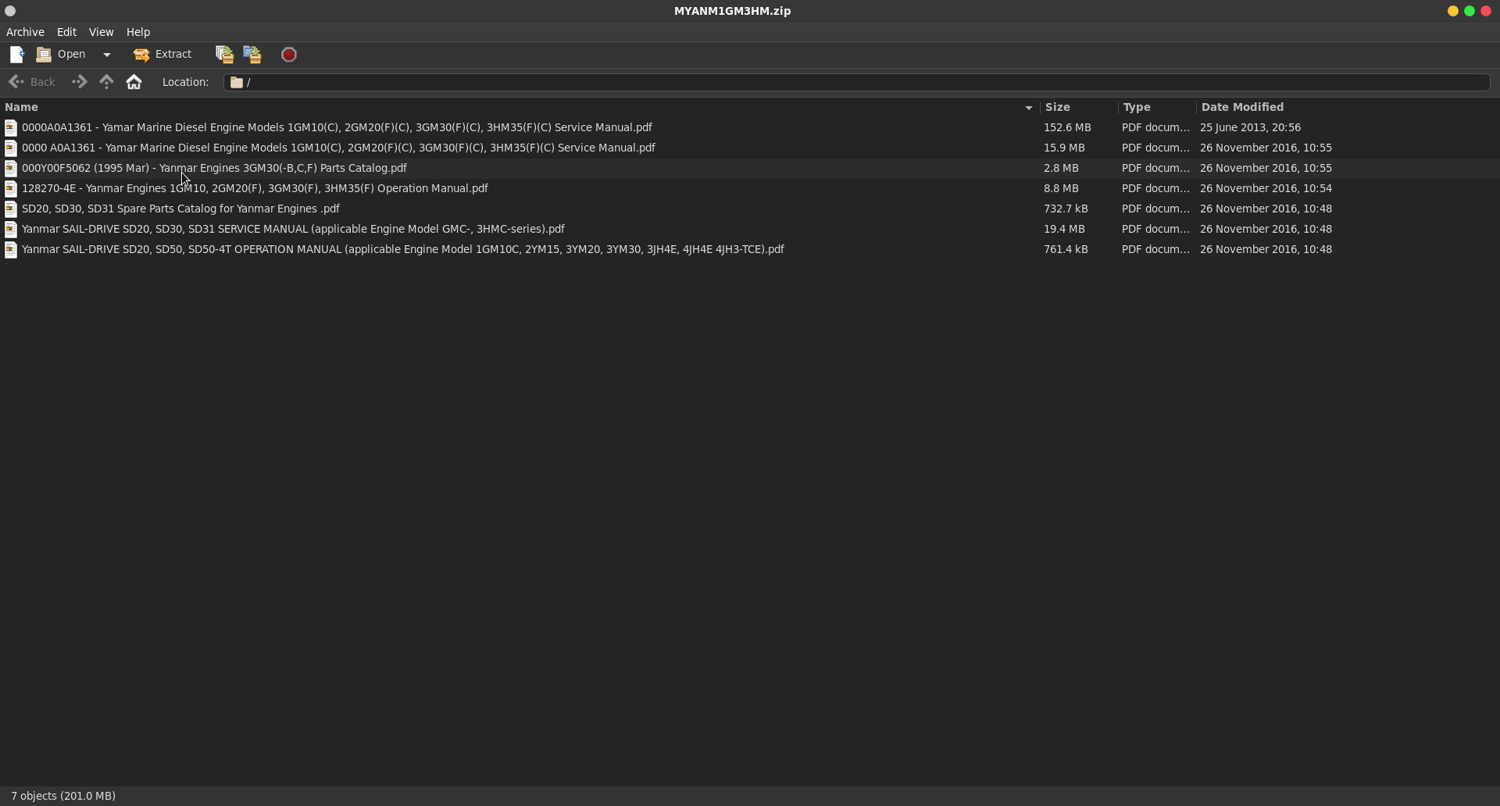1500x806 pixels.
Task: Click the '15.9 MB' size cell
Action: (x=1064, y=148)
